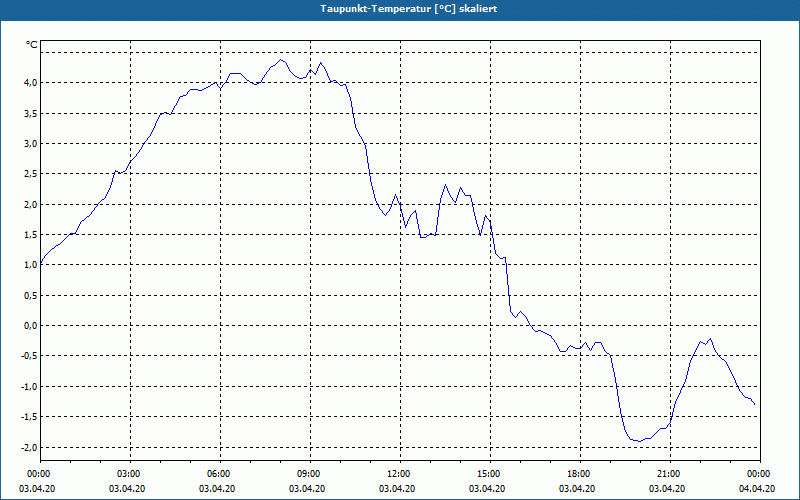Select the 1,5 y-axis label
The width and height of the screenshot is (800, 500).
click(31, 235)
